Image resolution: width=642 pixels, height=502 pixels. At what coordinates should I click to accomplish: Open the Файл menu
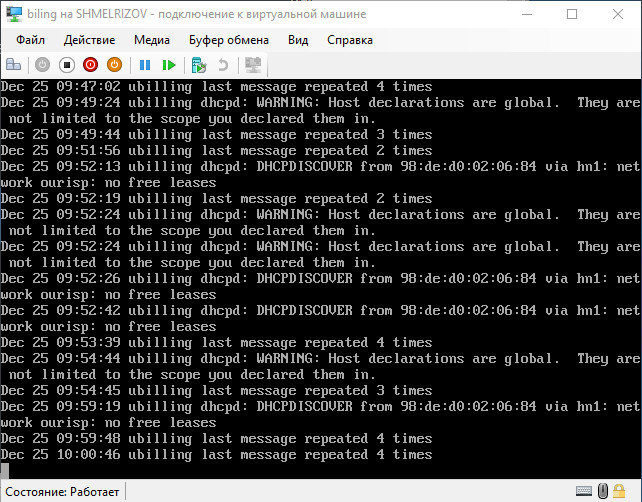click(30, 40)
